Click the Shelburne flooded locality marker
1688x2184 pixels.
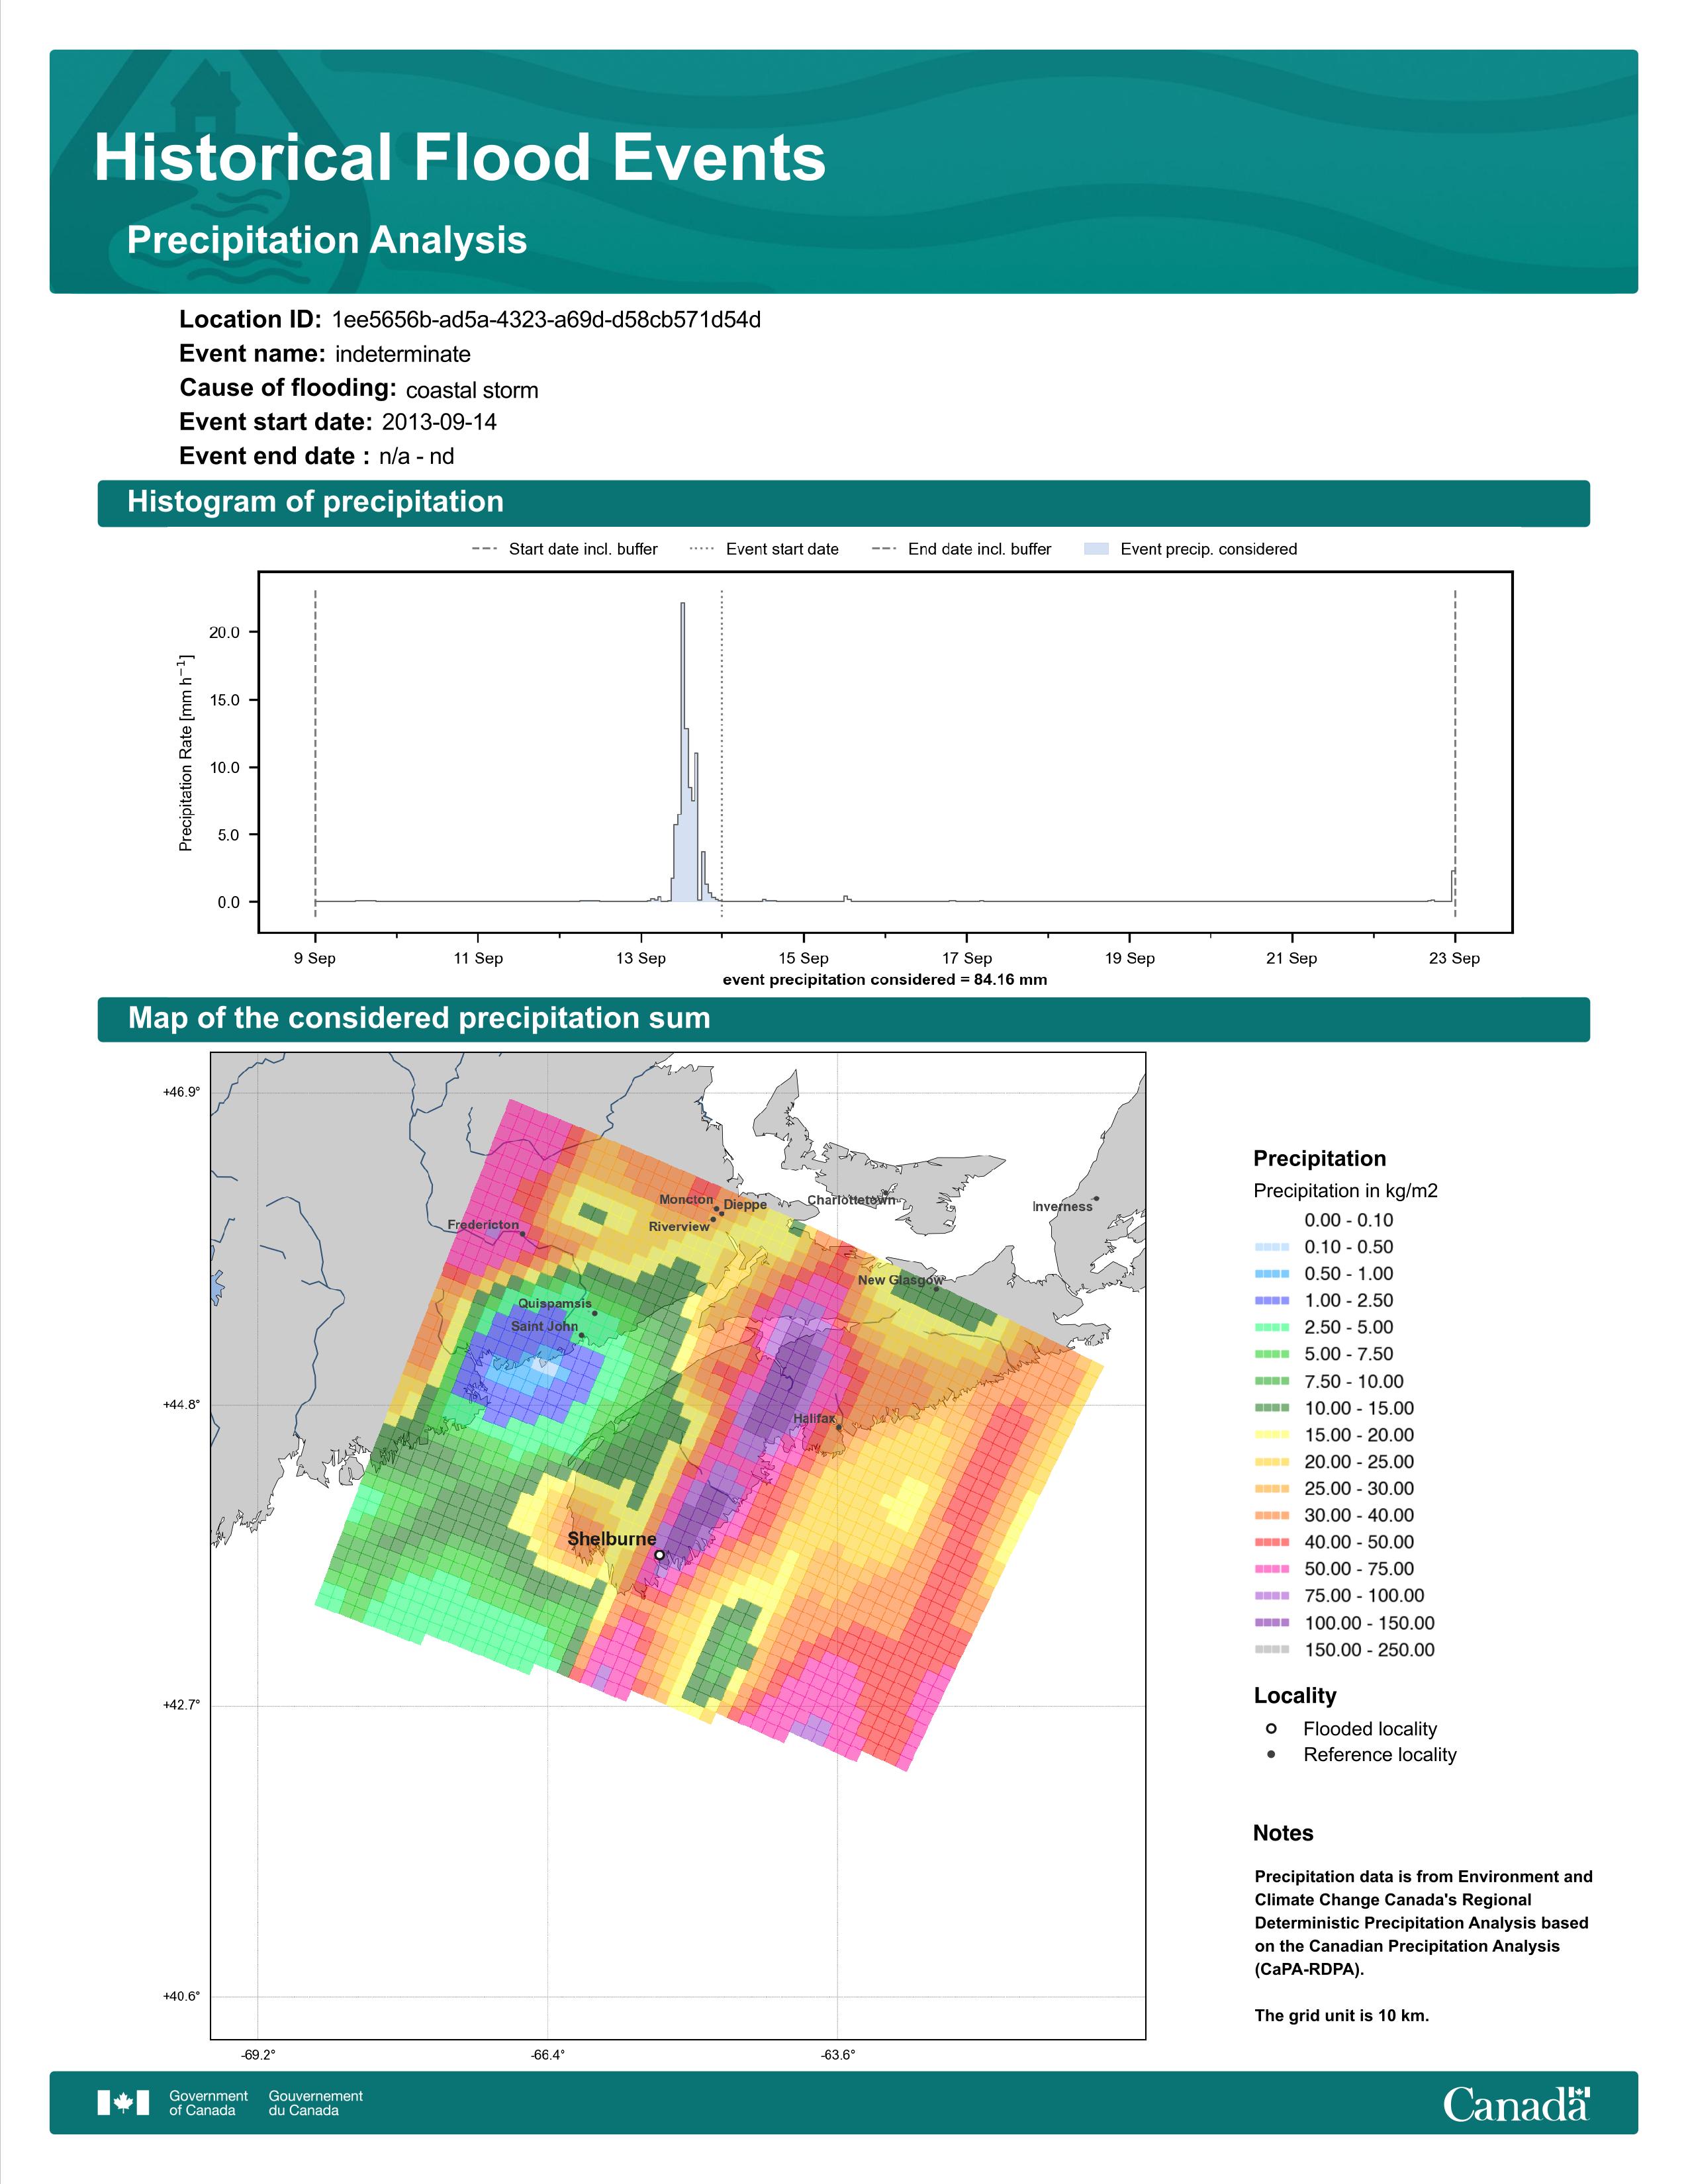coord(659,1555)
